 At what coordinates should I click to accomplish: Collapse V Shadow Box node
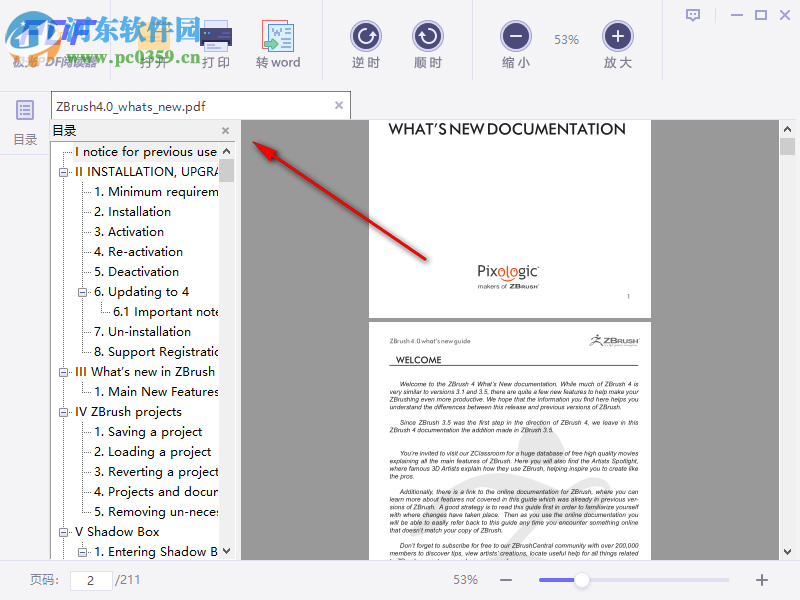(x=63, y=532)
